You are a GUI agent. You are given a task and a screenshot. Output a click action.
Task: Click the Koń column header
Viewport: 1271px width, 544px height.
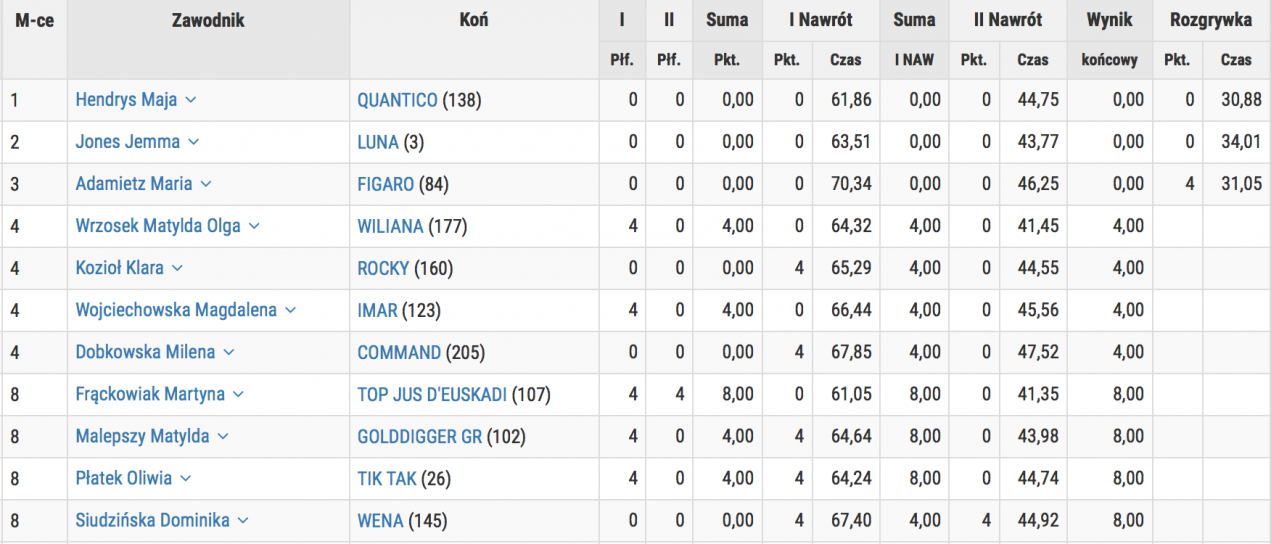(x=475, y=20)
